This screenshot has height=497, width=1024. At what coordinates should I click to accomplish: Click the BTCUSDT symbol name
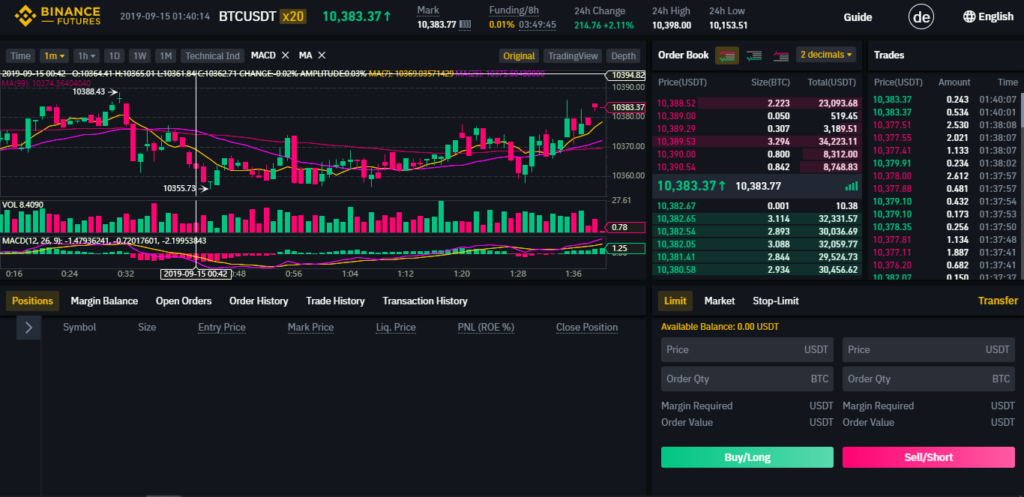pos(247,16)
